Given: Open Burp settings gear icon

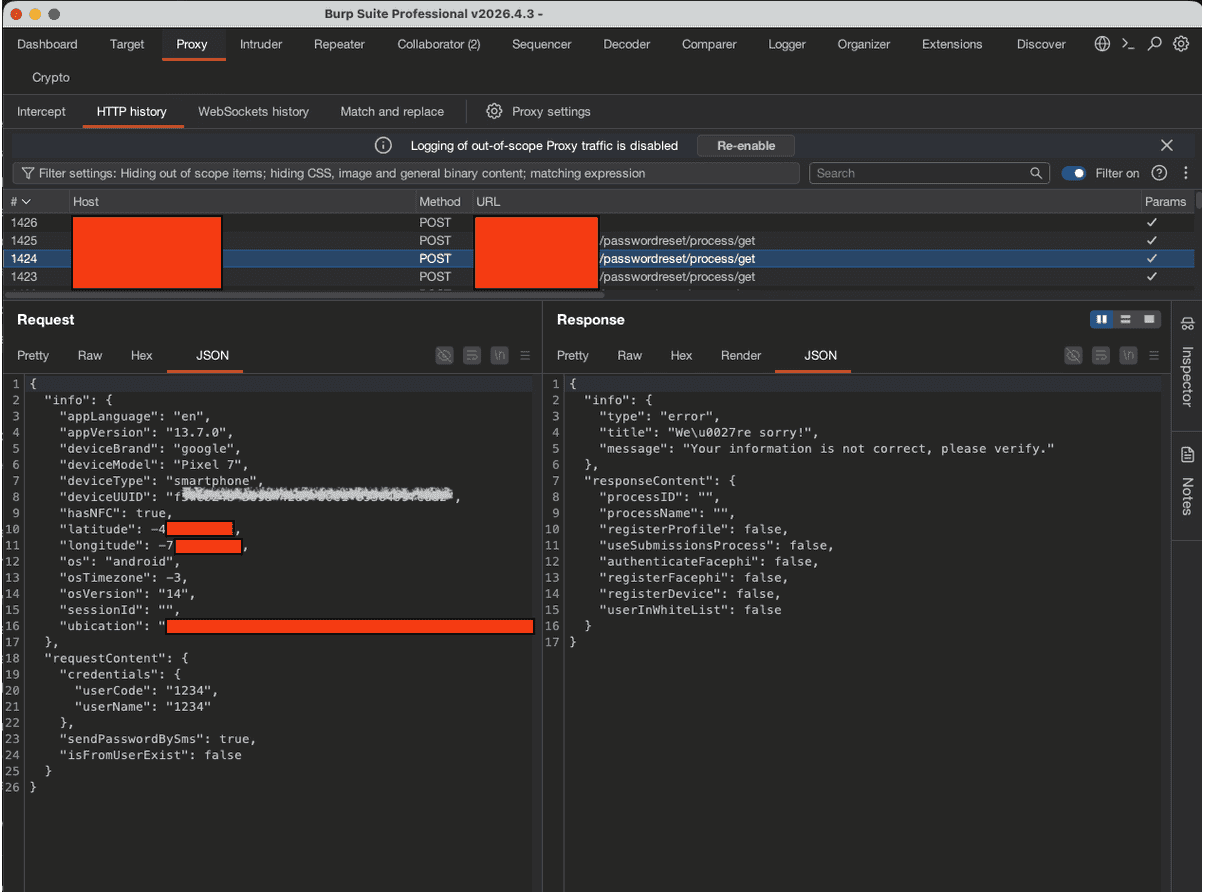Looking at the screenshot, I should point(1181,44).
